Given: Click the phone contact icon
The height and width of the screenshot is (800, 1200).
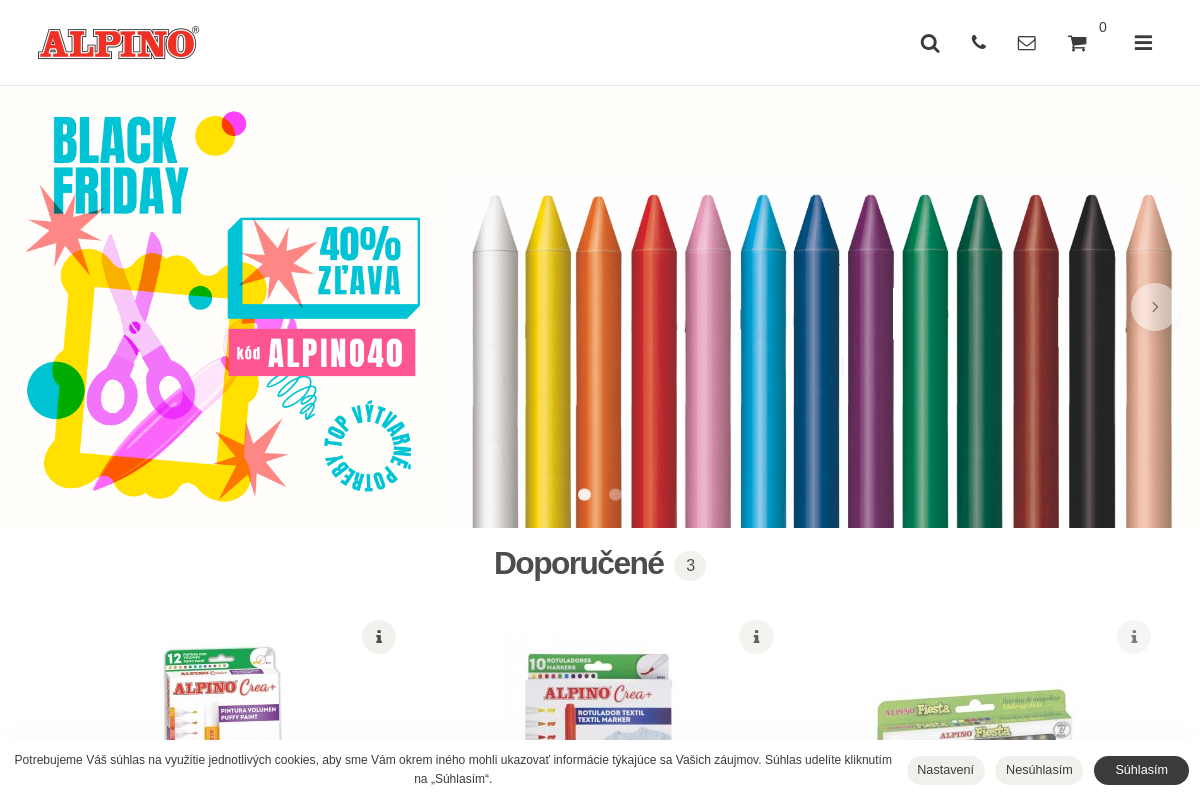Looking at the screenshot, I should 979,42.
